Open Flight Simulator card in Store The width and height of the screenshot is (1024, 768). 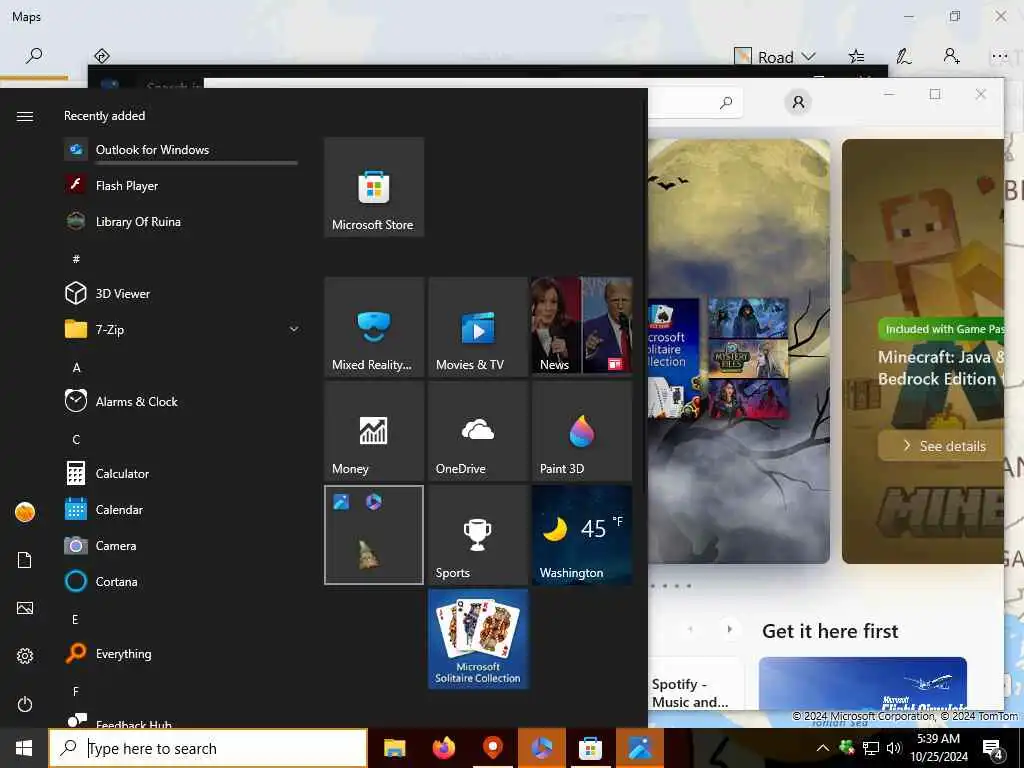point(863,684)
